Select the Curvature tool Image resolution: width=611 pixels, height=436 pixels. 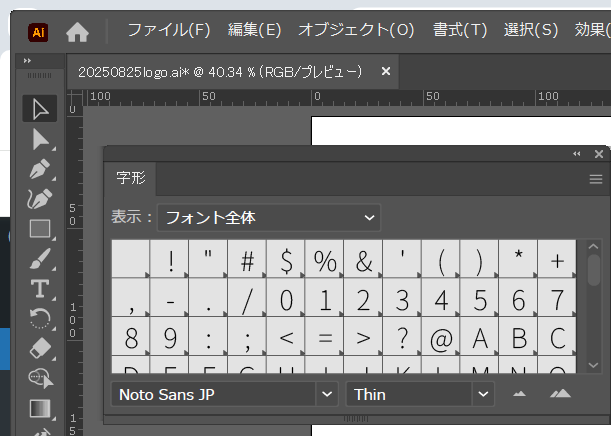(40, 198)
